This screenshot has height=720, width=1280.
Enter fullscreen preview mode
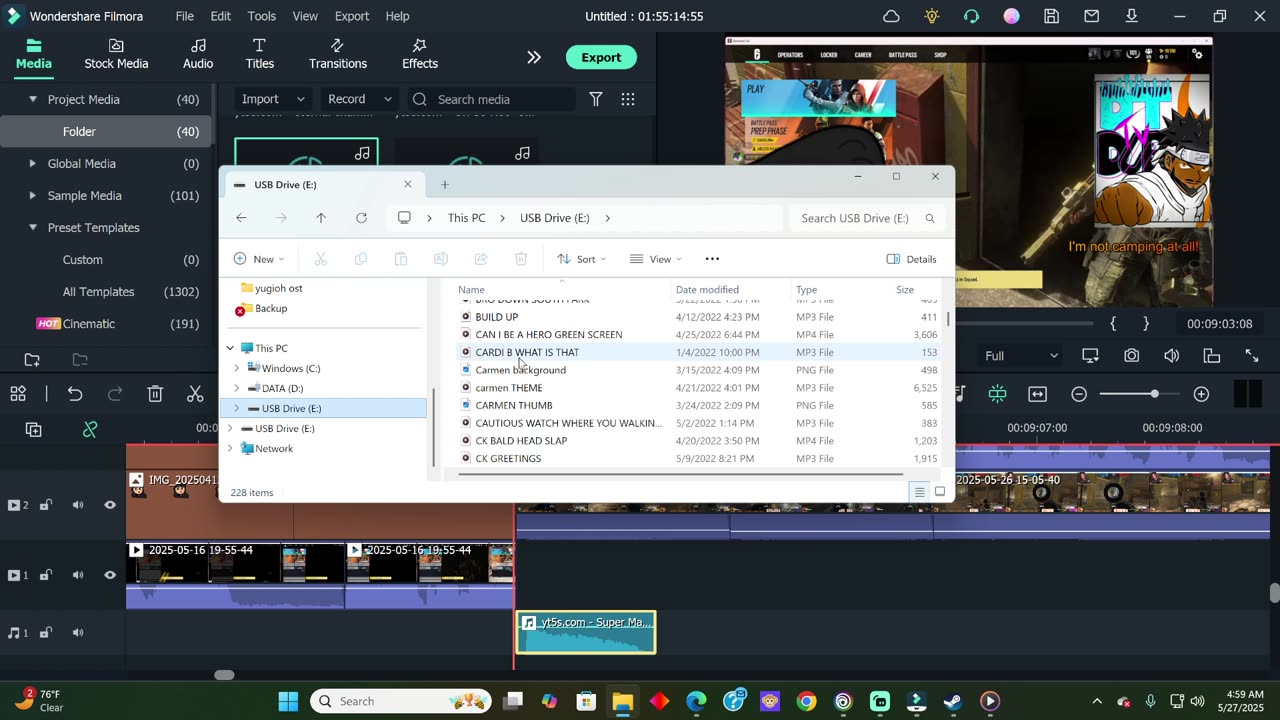point(1251,356)
